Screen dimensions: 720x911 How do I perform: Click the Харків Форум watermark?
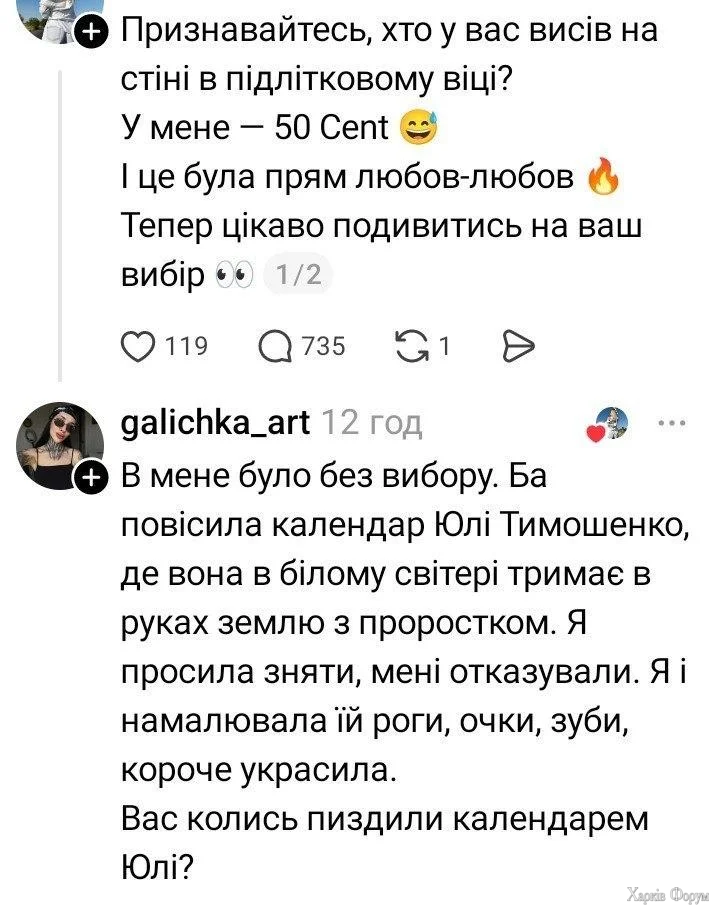[x=668, y=893]
